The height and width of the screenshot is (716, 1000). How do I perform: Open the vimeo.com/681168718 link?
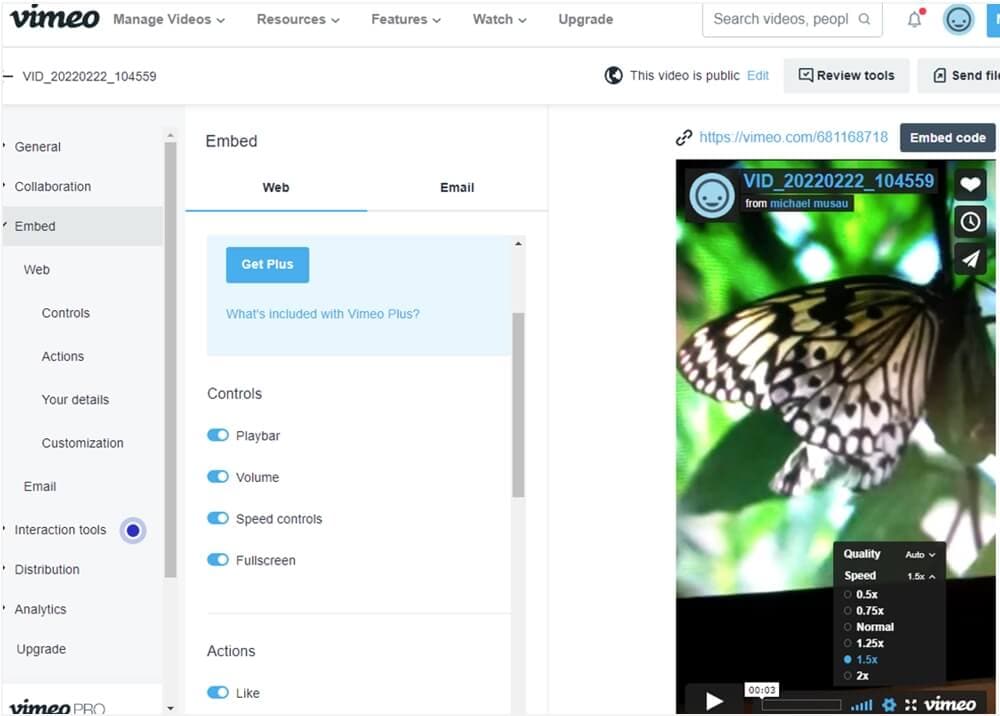[793, 137]
